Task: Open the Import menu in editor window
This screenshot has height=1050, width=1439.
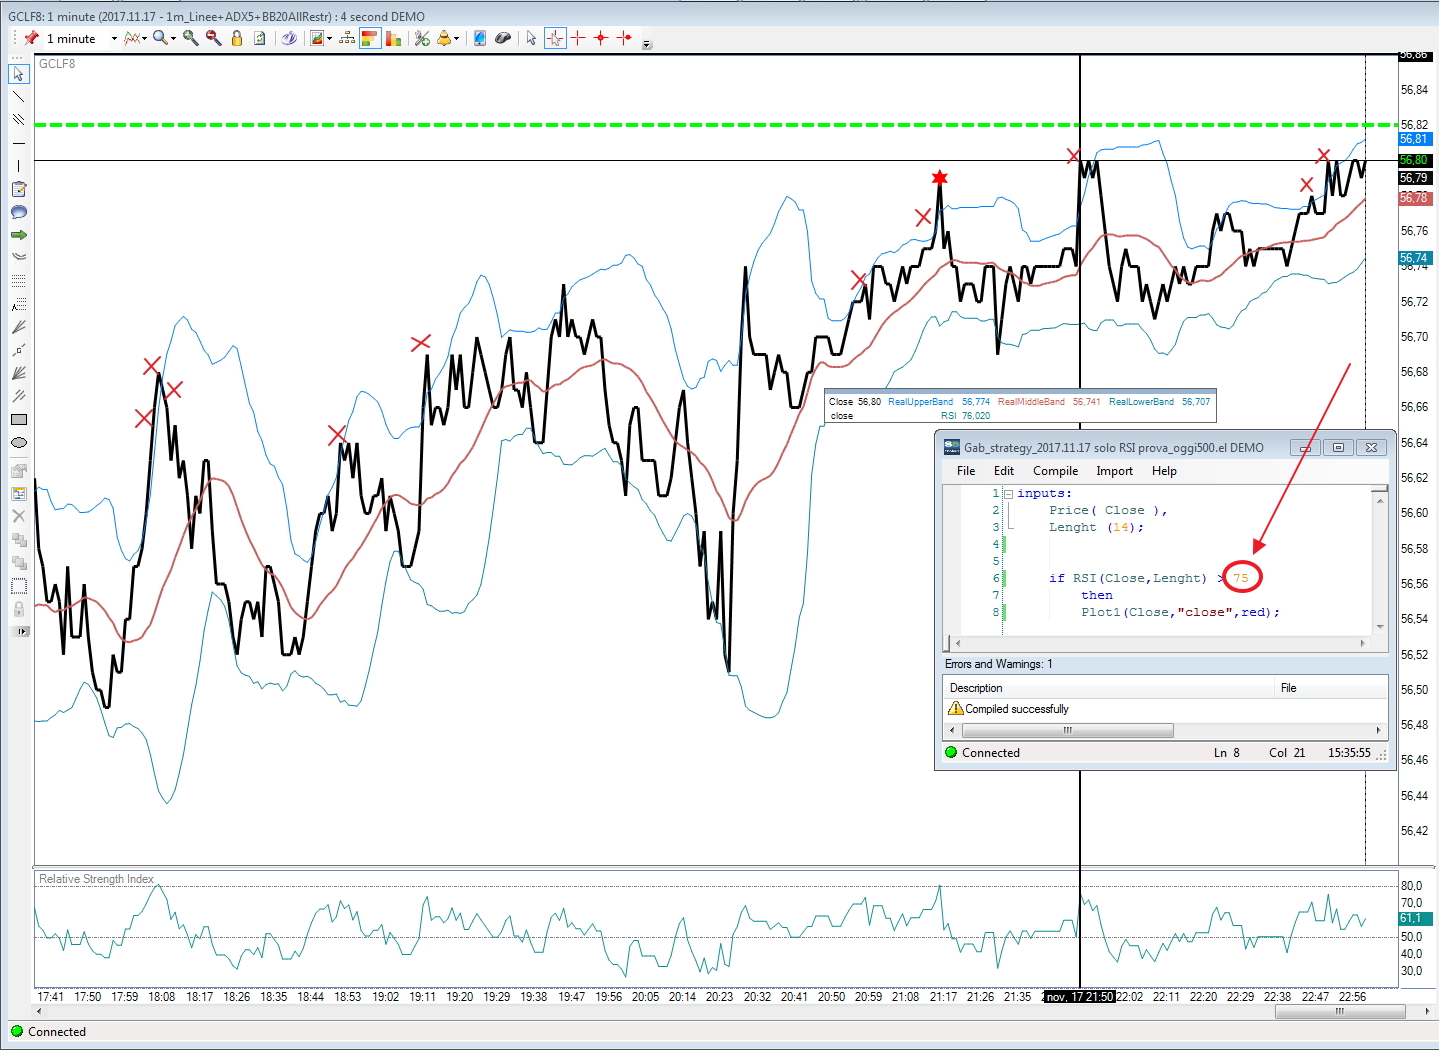Action: point(1114,471)
